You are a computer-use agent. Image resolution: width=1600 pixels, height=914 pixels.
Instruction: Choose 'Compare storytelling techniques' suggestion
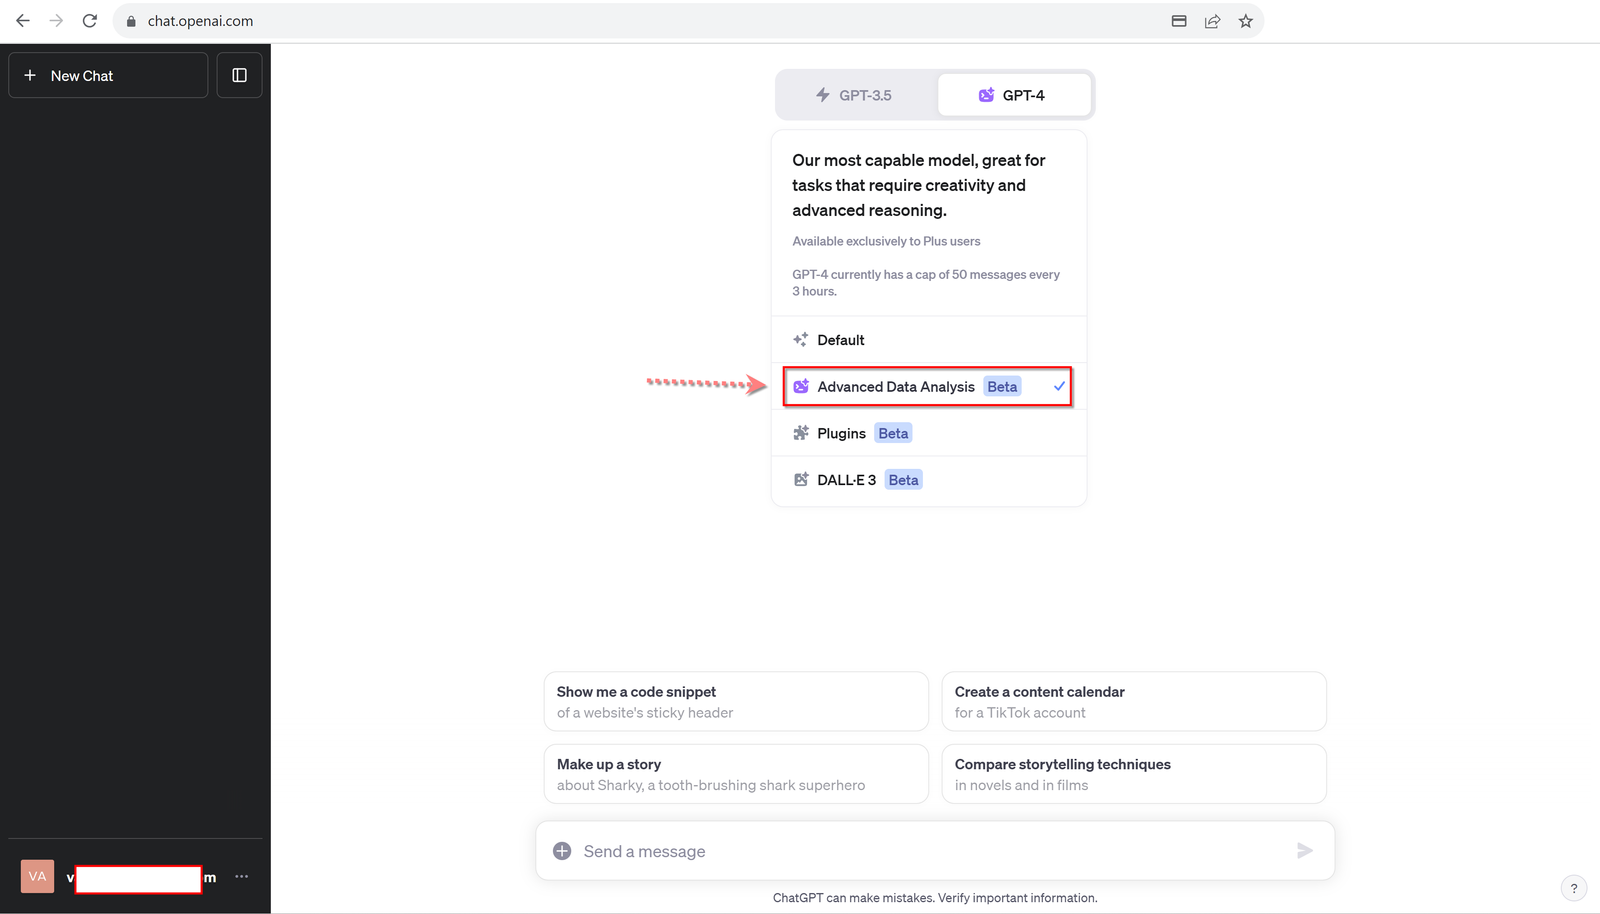coord(1134,774)
